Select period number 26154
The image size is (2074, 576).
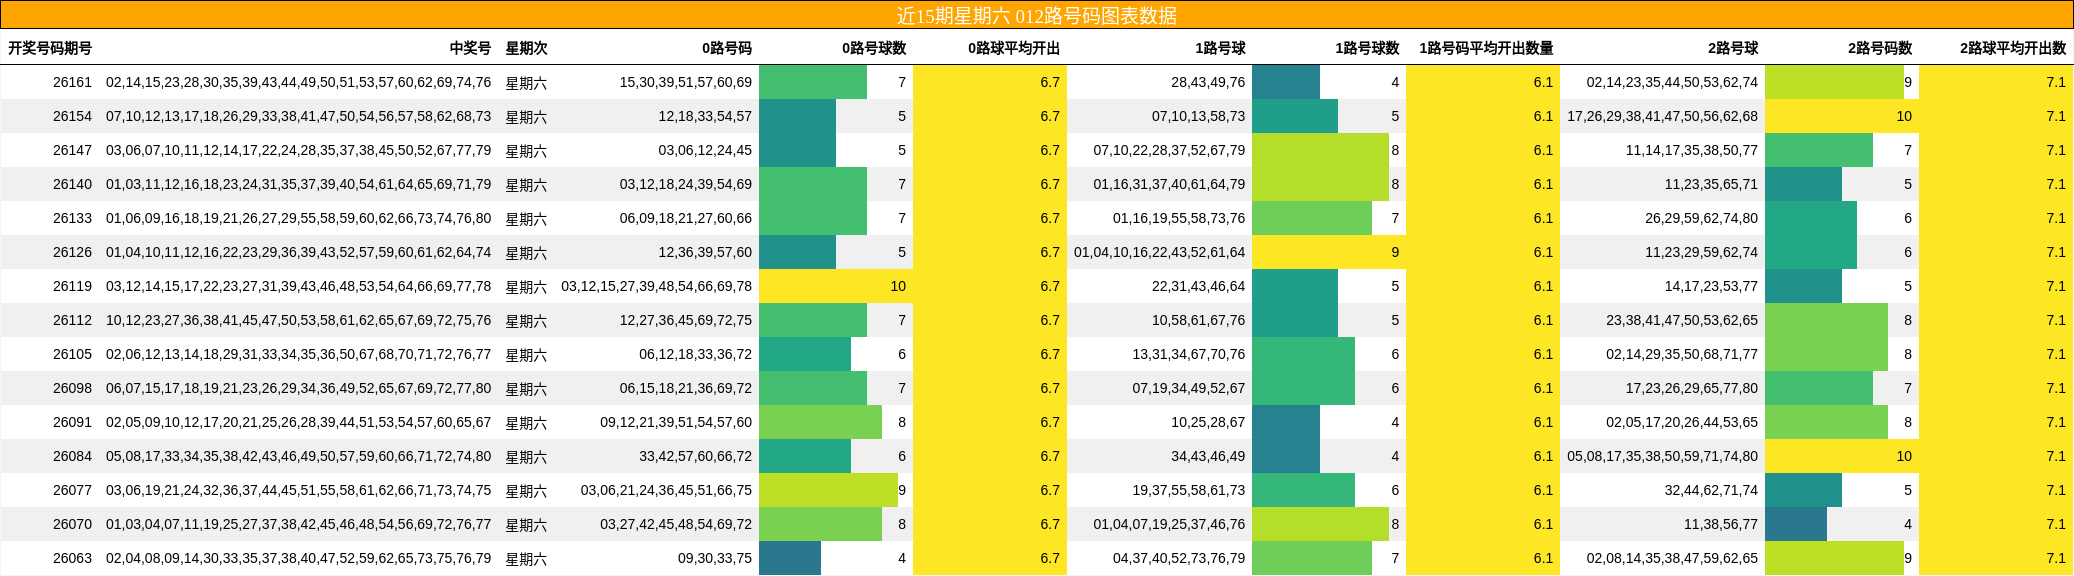(x=72, y=116)
